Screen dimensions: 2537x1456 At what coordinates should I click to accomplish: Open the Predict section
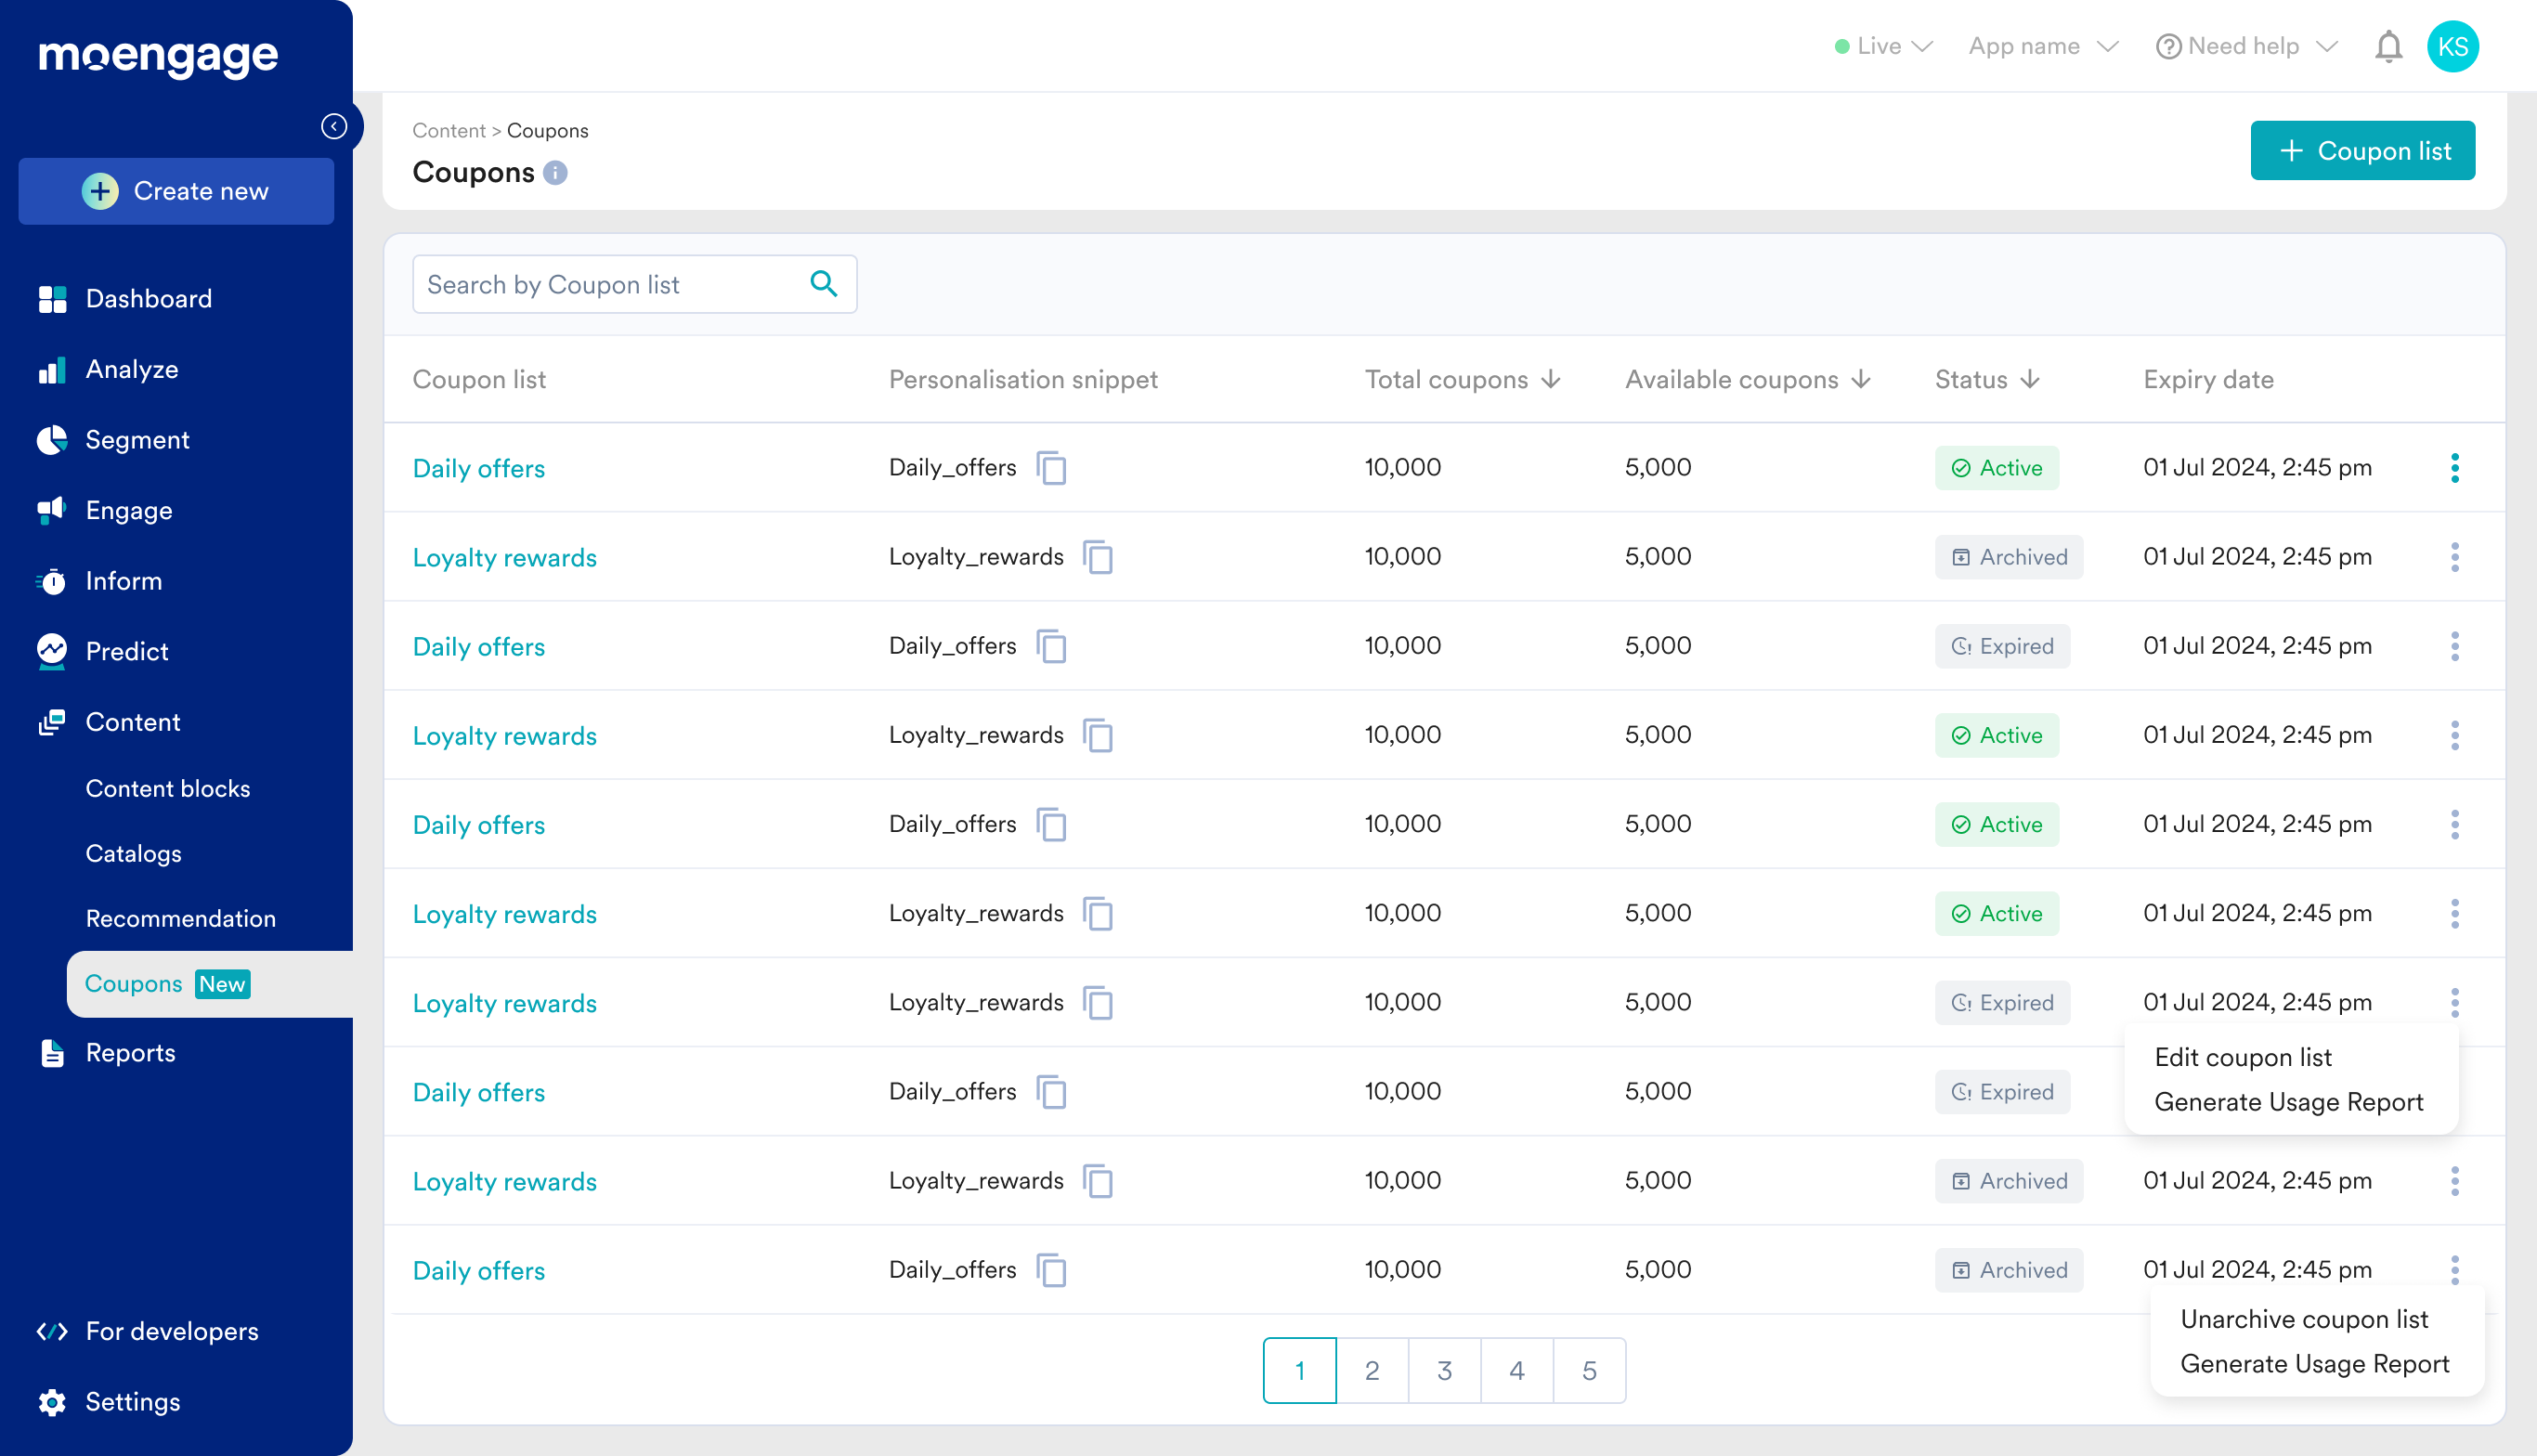126,651
